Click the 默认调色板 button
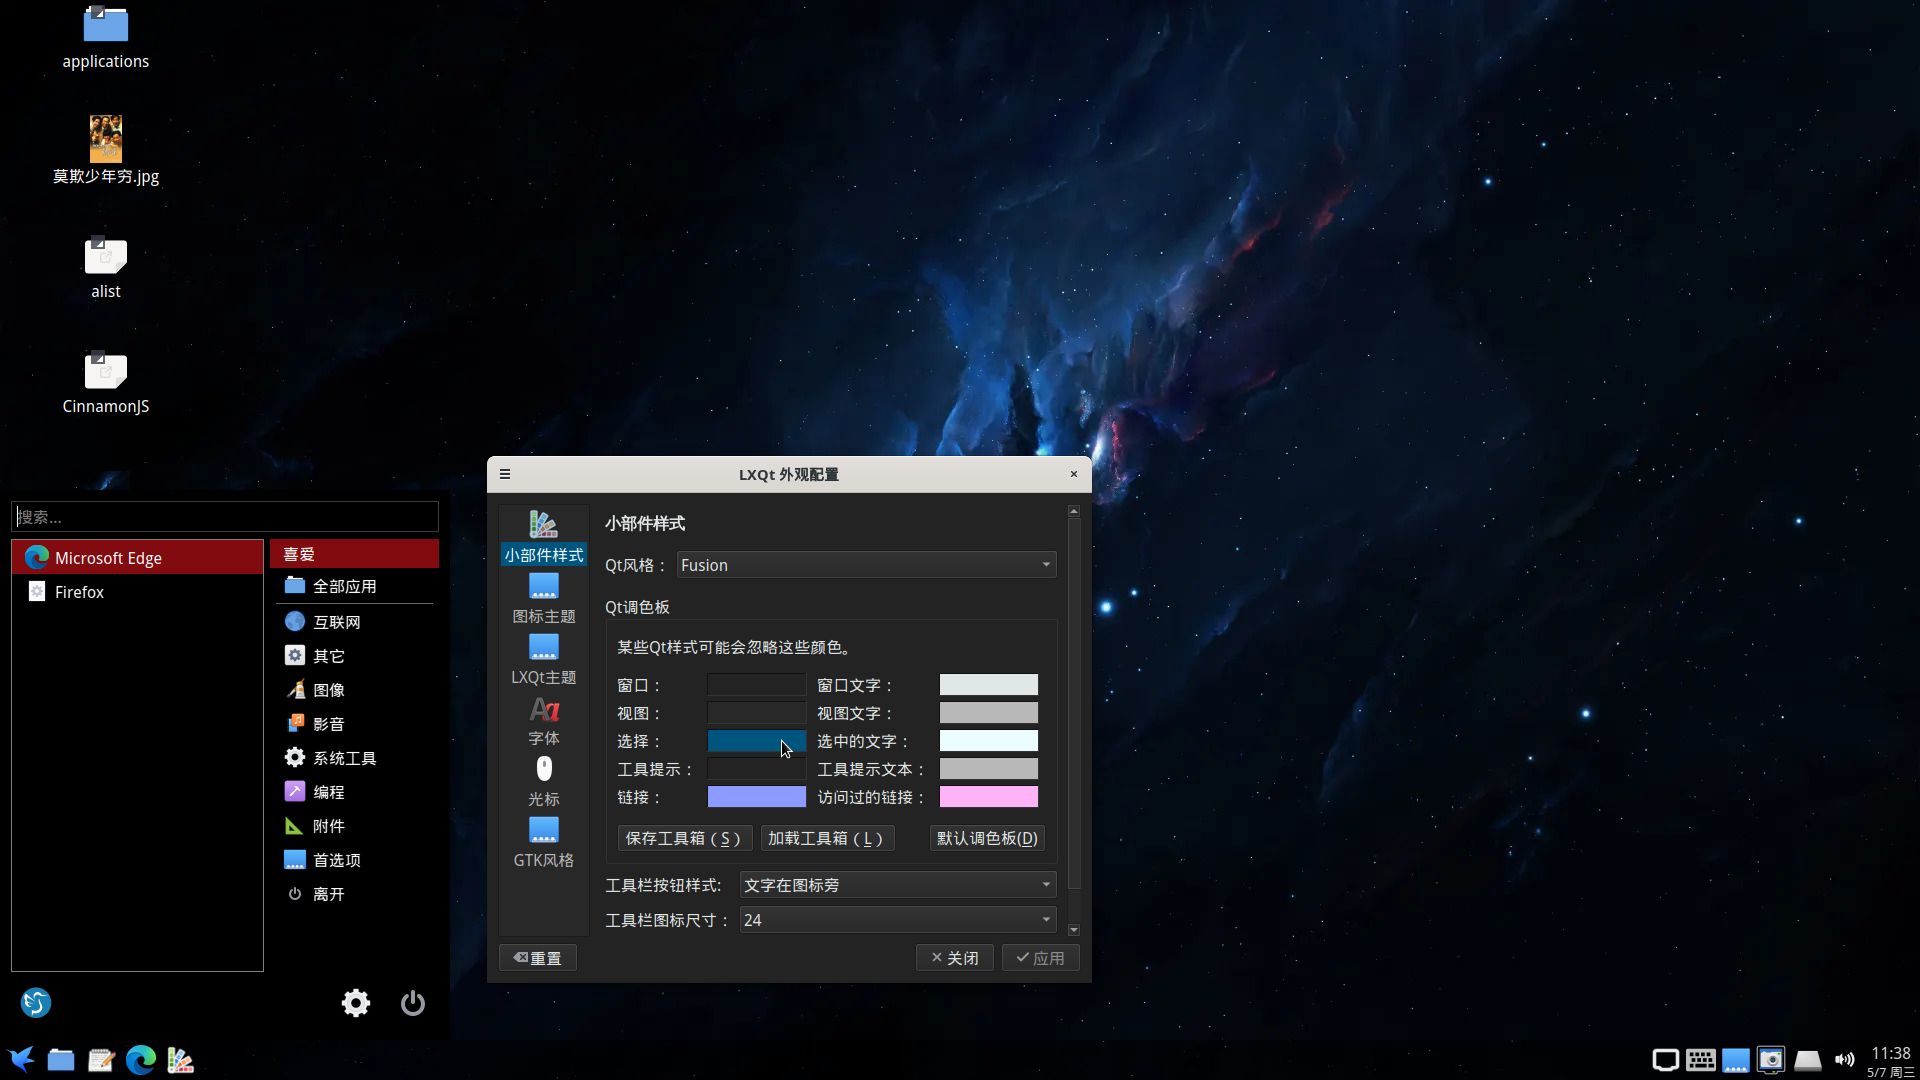 pos(986,838)
